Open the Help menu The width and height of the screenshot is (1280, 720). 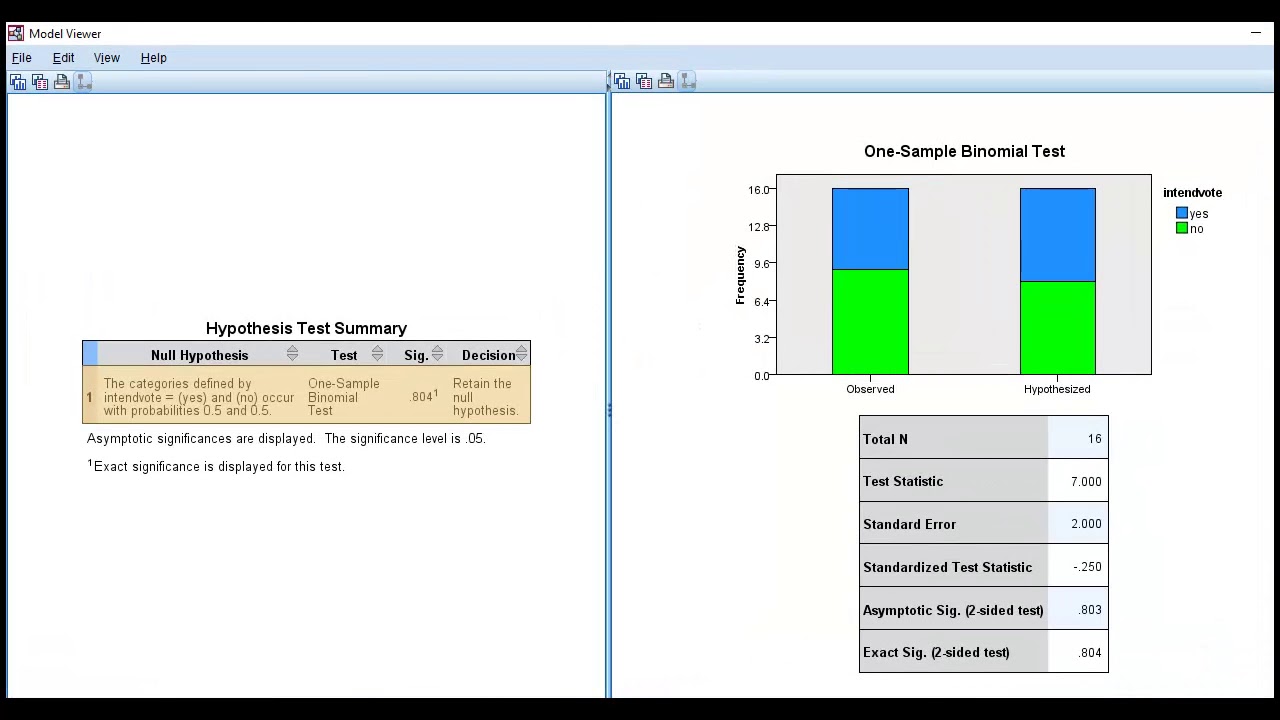(x=154, y=58)
